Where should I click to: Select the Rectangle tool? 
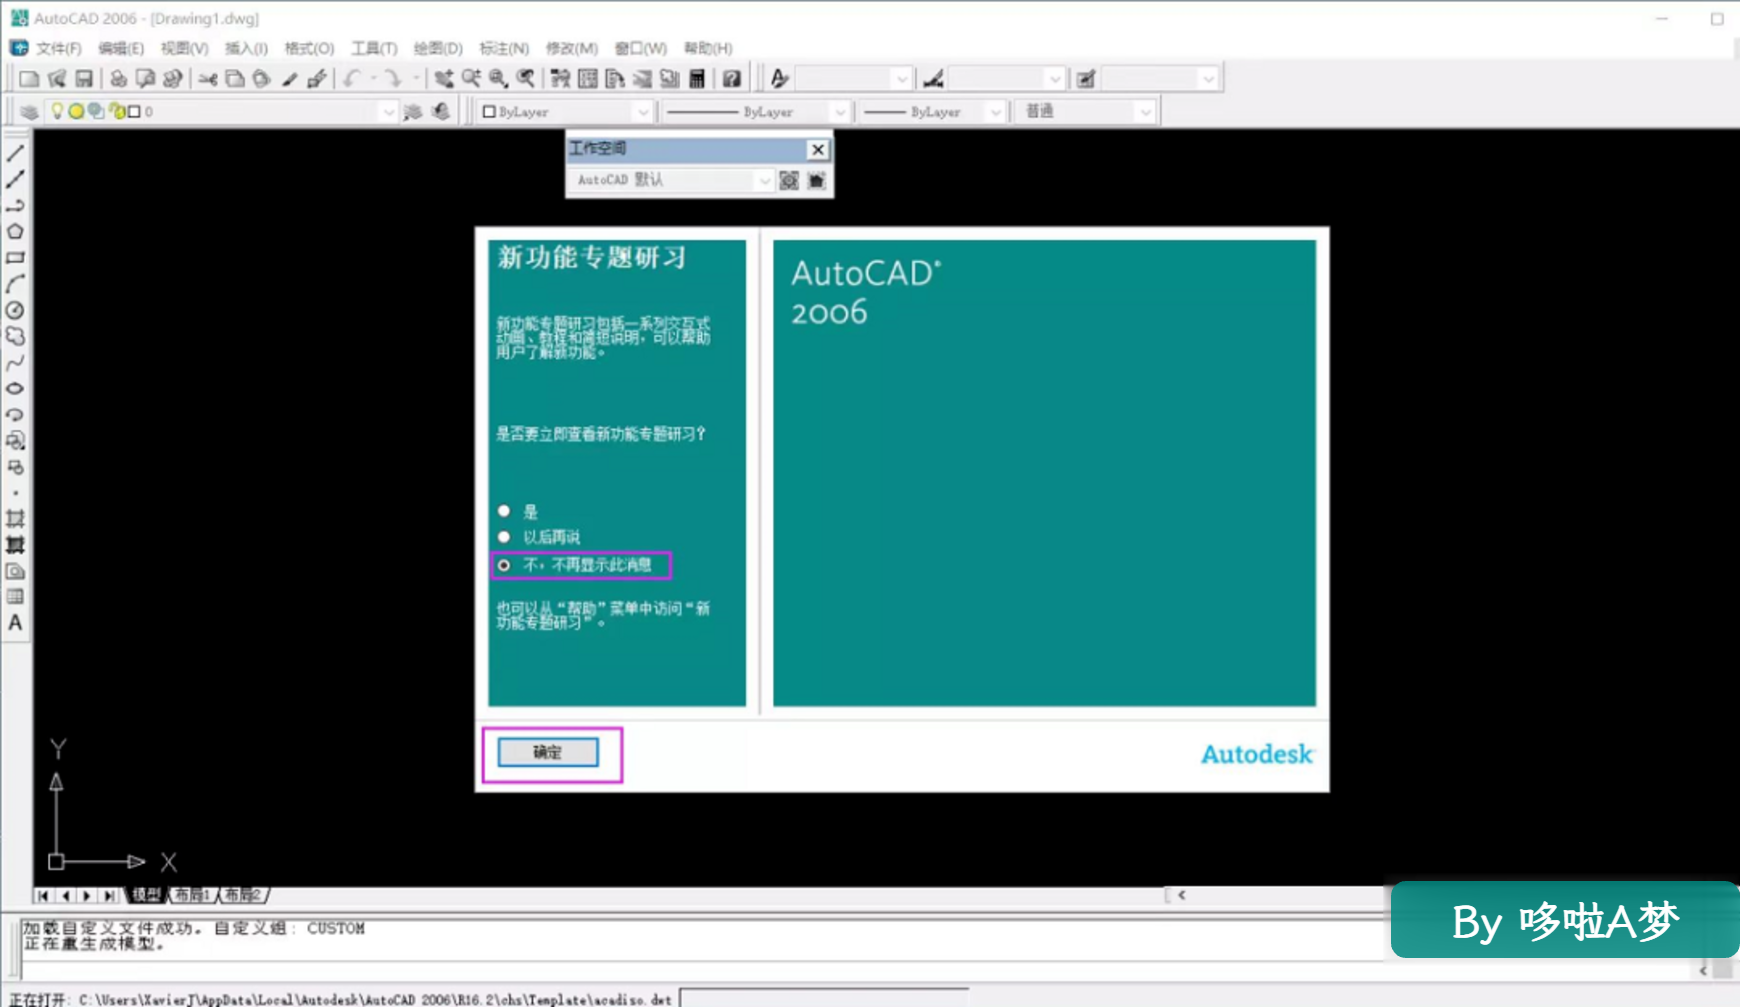pyautogui.click(x=15, y=258)
